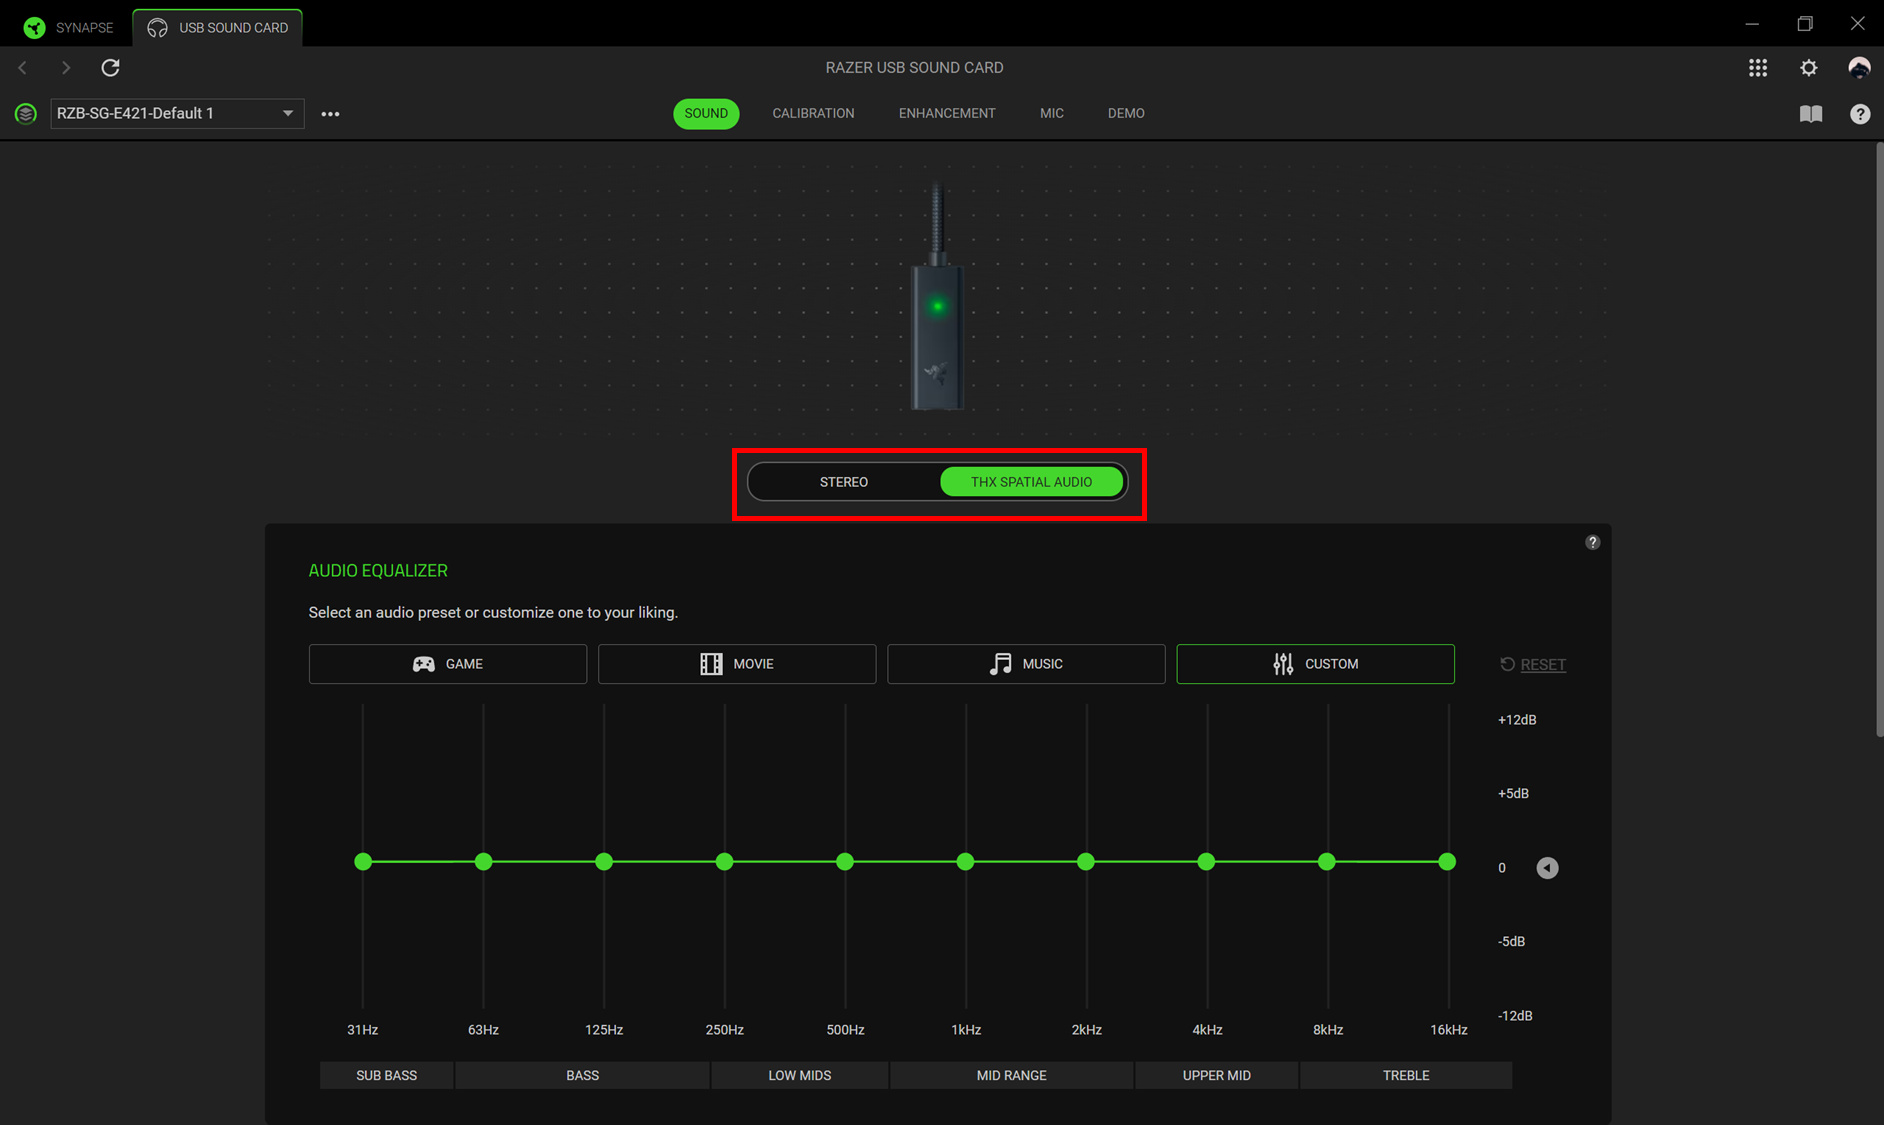Switch audio output to Stereo
1884x1125 pixels.
(x=843, y=482)
